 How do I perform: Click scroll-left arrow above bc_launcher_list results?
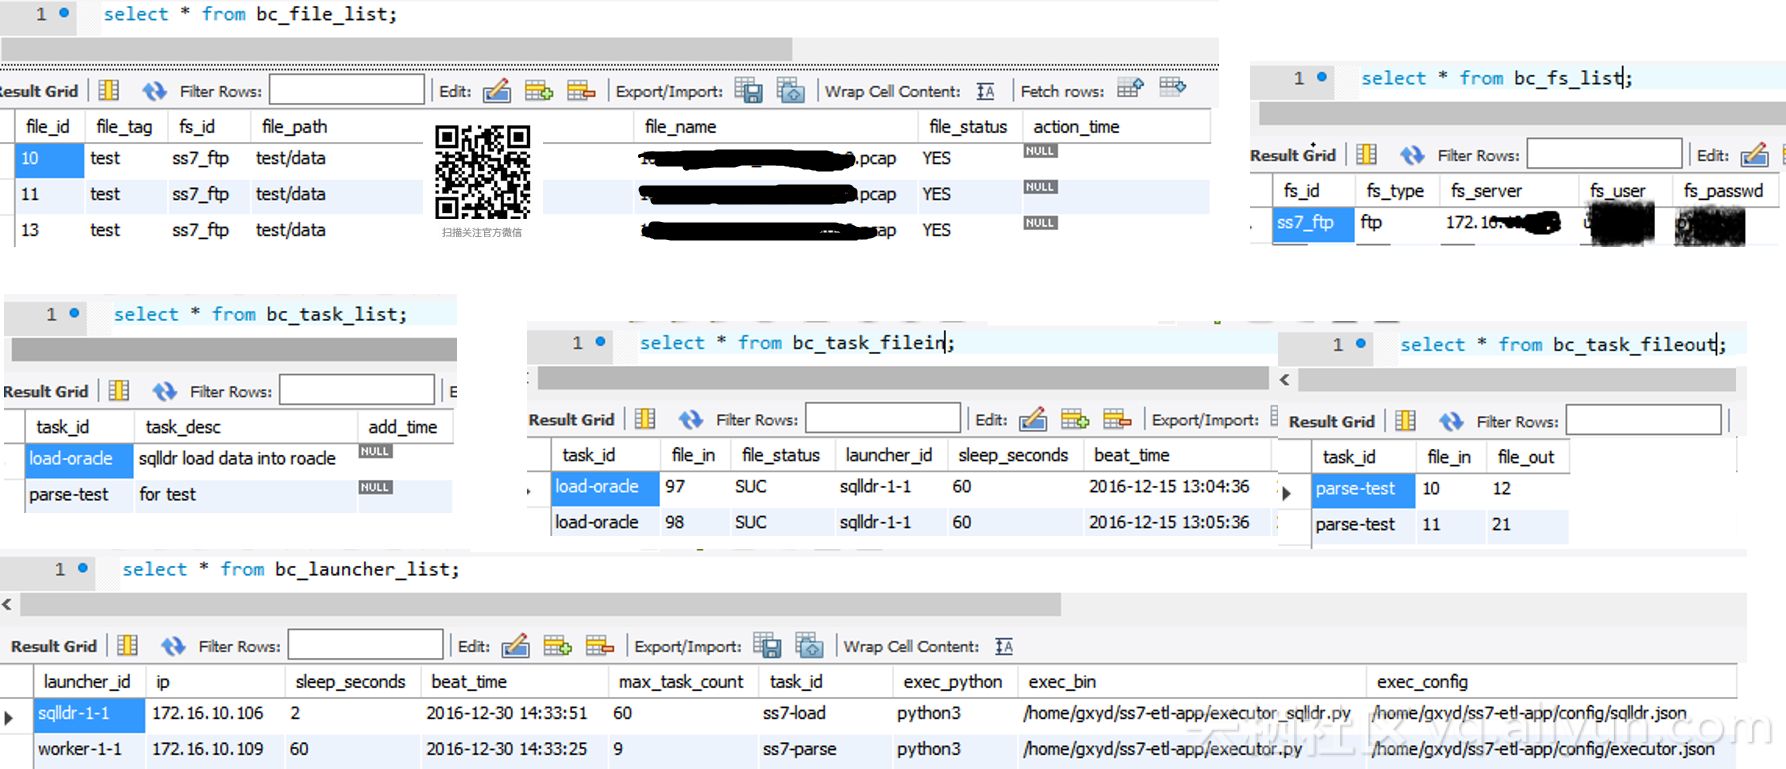[x=7, y=604]
